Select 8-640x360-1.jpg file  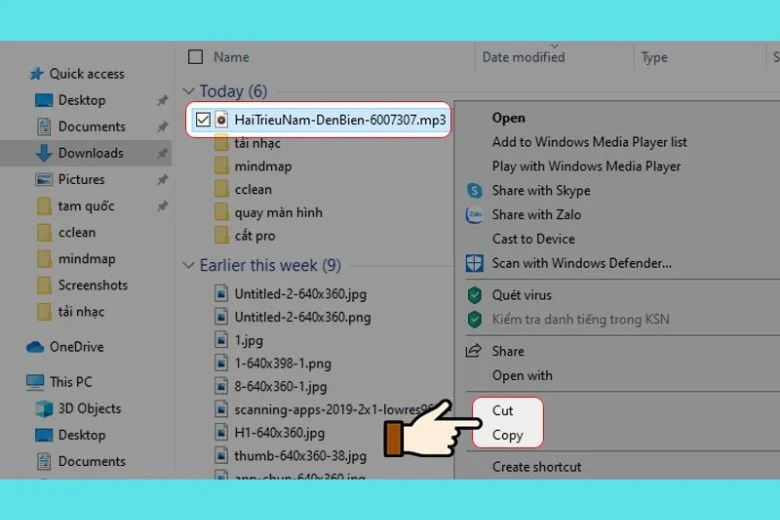click(281, 387)
